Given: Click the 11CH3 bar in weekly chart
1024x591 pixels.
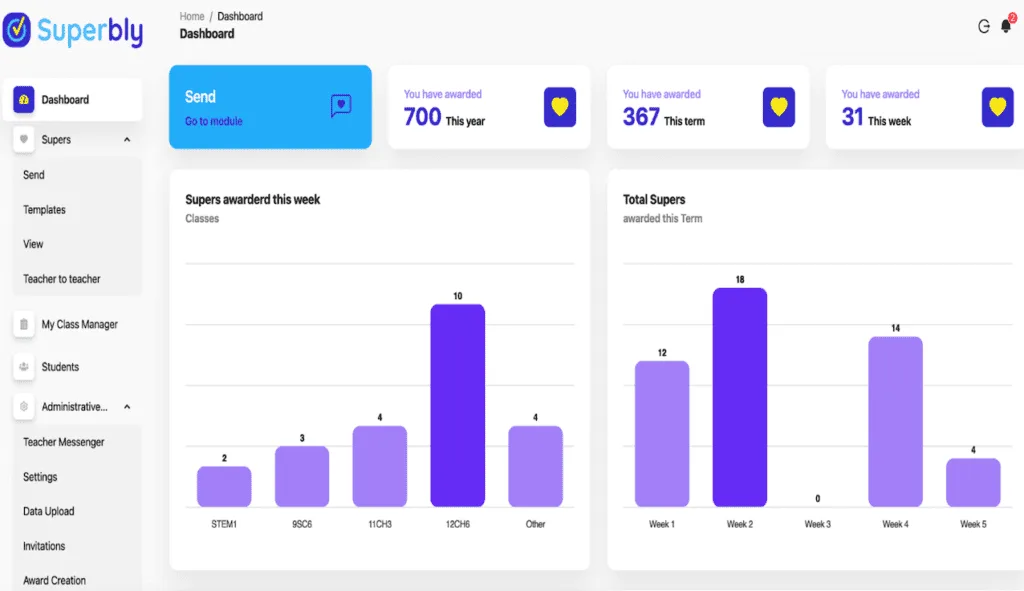Looking at the screenshot, I should tap(379, 466).
